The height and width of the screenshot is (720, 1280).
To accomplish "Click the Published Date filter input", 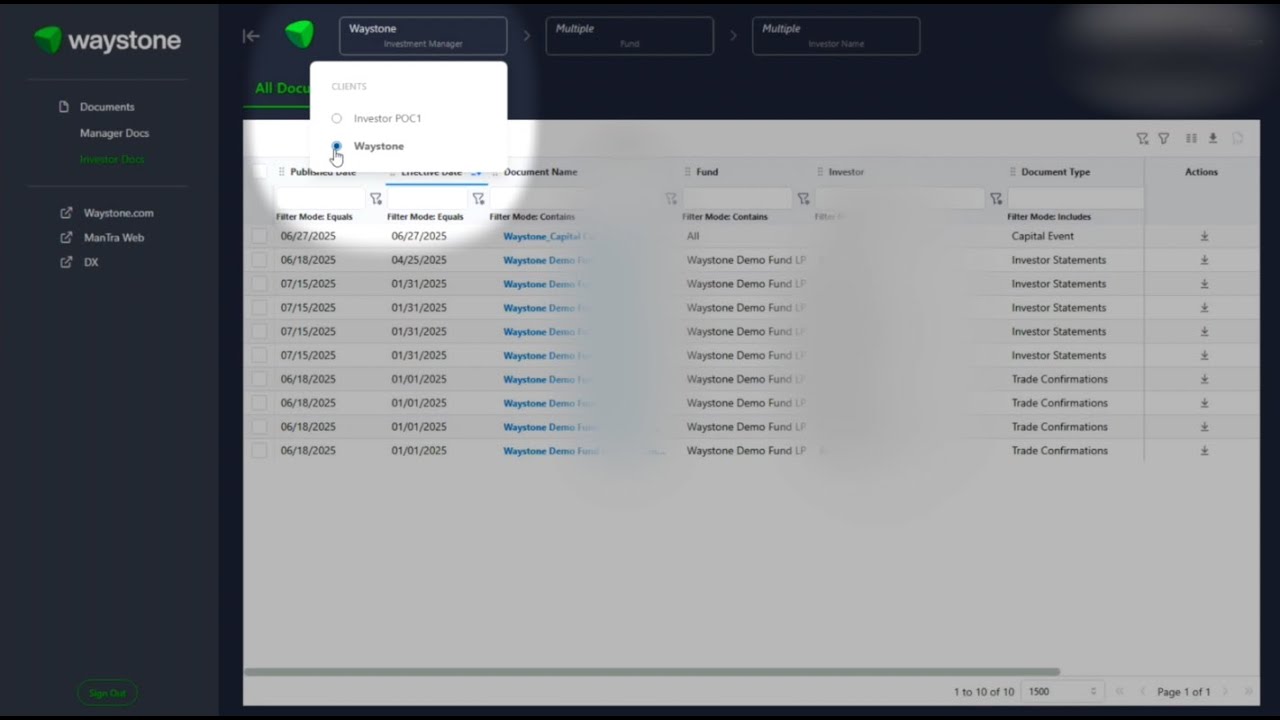I will [320, 199].
